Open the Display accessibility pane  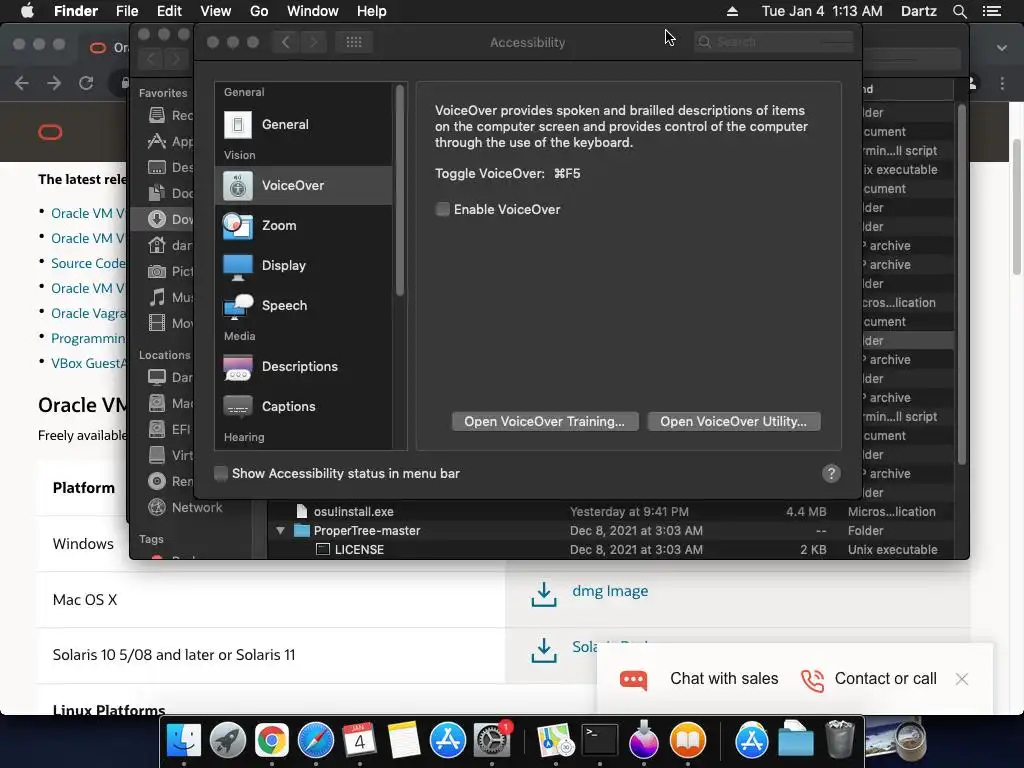(304, 265)
